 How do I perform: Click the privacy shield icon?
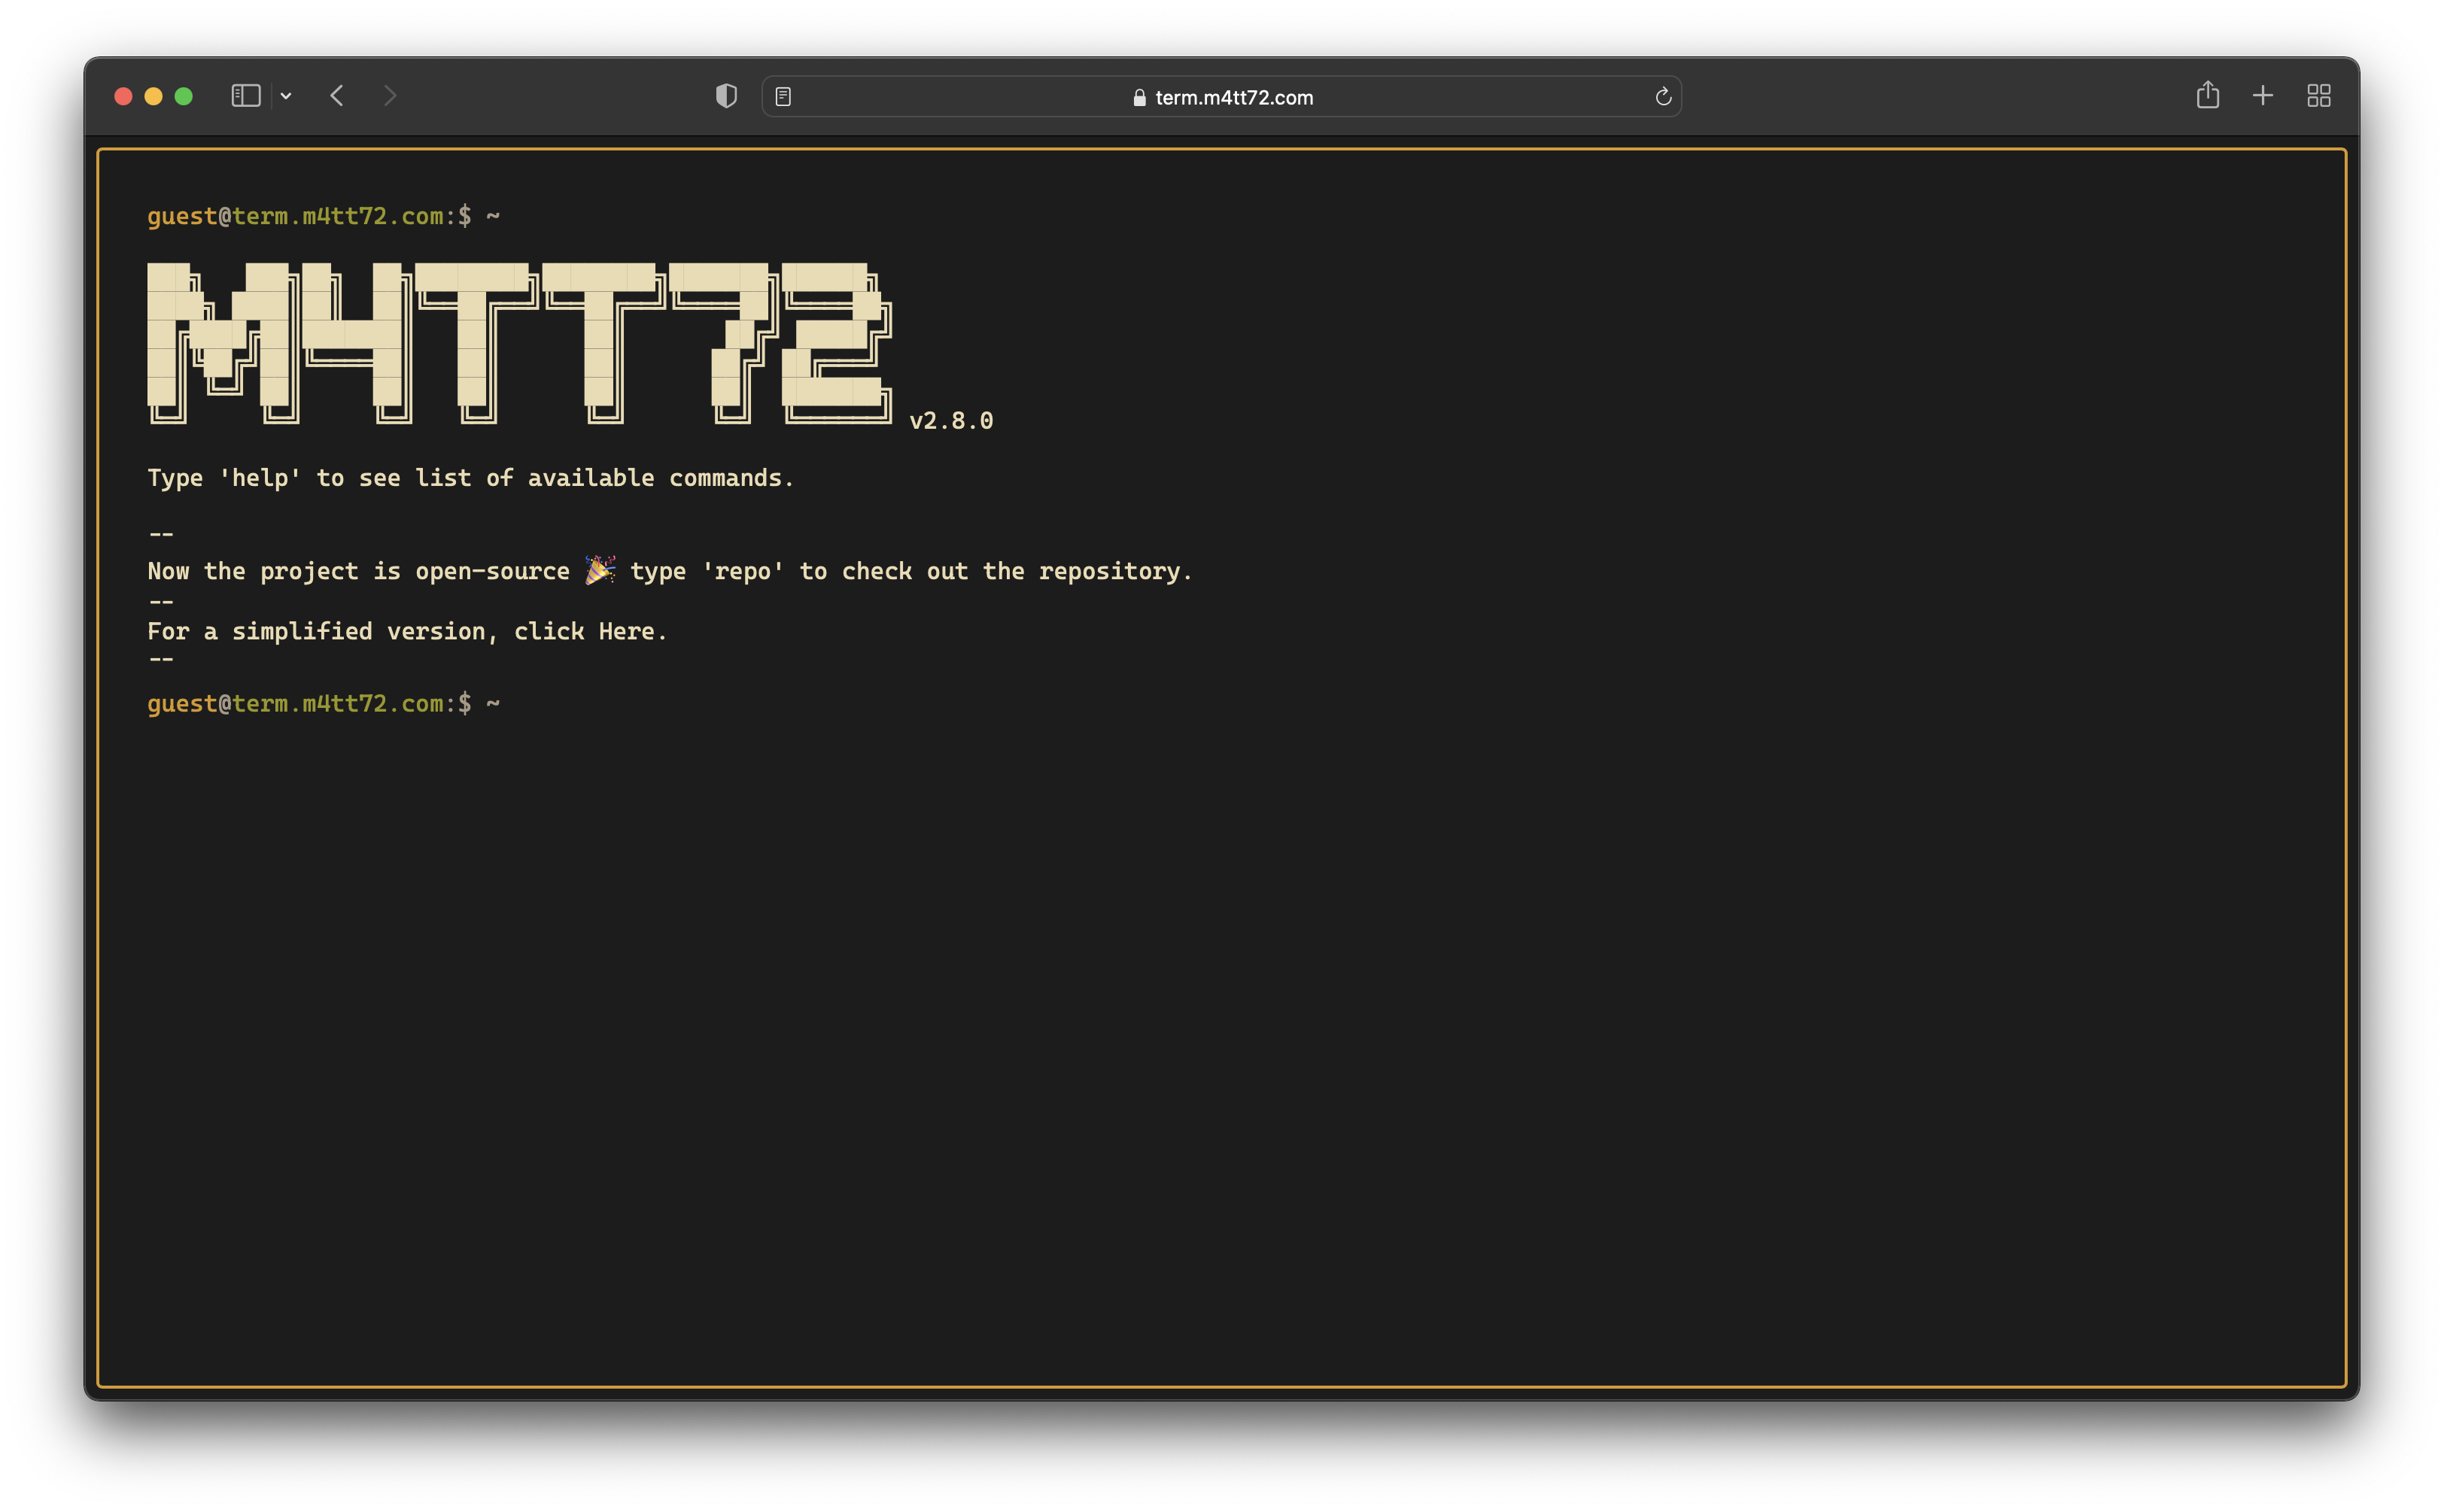click(726, 95)
